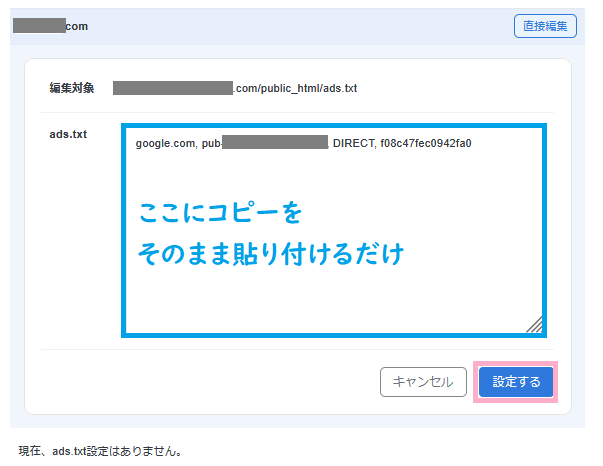Click the redacted publisher ID after pub-
Image resolution: width=603 pixels, height=466 pixels.
275,143
